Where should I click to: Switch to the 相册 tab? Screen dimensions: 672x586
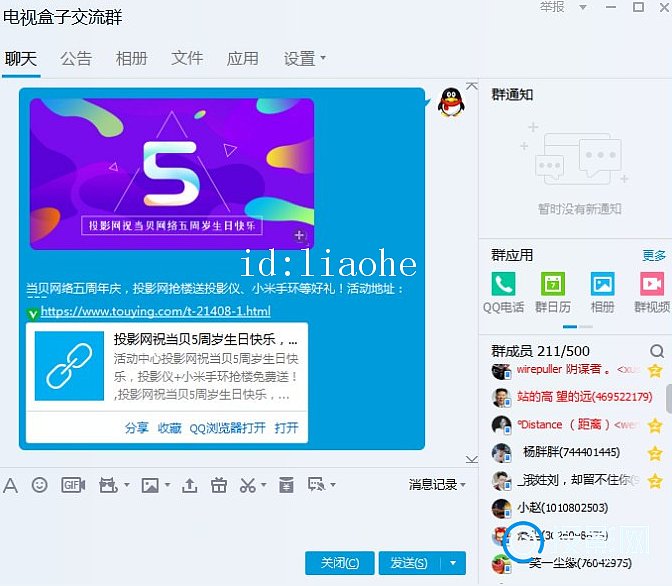click(x=132, y=59)
